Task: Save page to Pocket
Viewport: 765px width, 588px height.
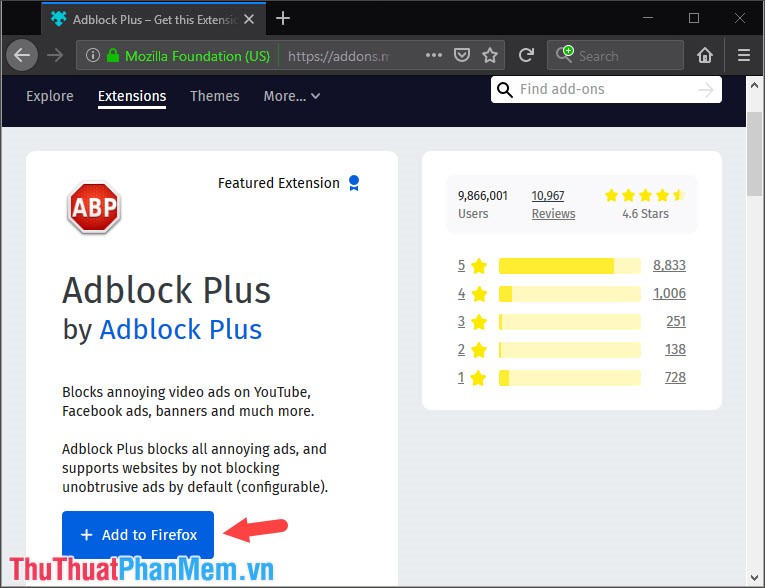Action: click(x=462, y=55)
